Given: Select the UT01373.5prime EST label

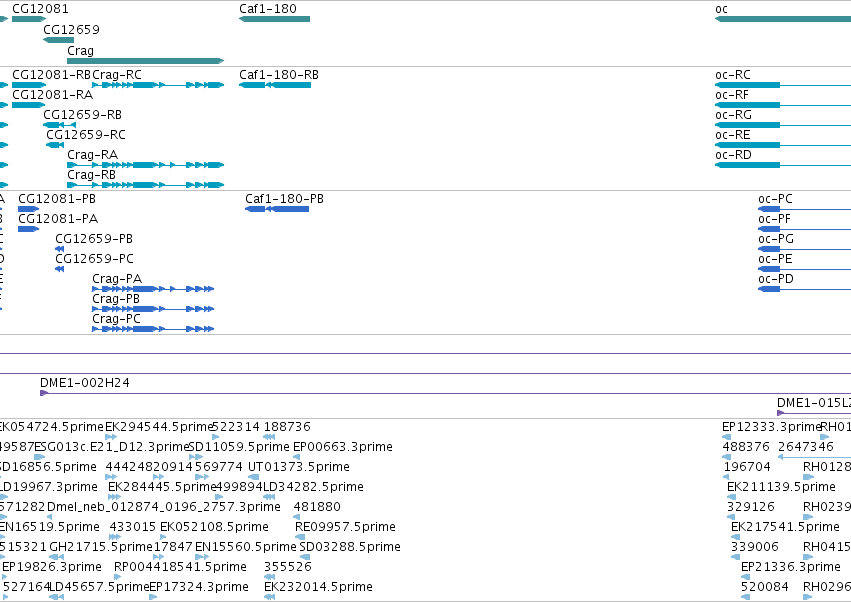Looking at the screenshot, I should point(299,467).
